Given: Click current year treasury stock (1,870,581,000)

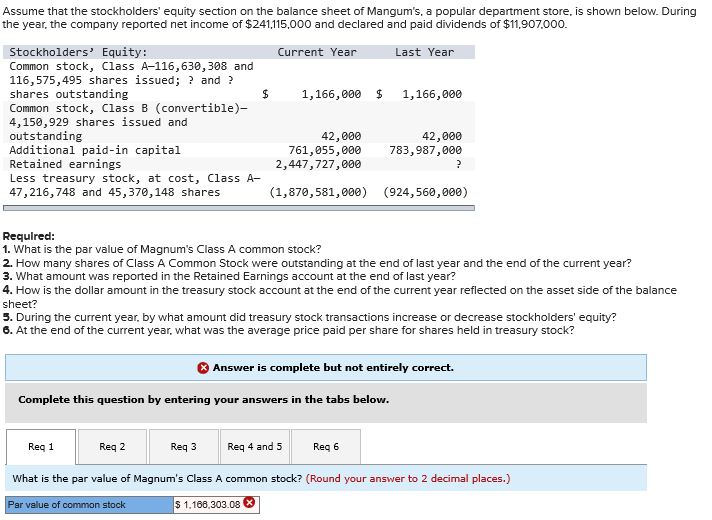Looking at the screenshot, I should pyautogui.click(x=318, y=192).
